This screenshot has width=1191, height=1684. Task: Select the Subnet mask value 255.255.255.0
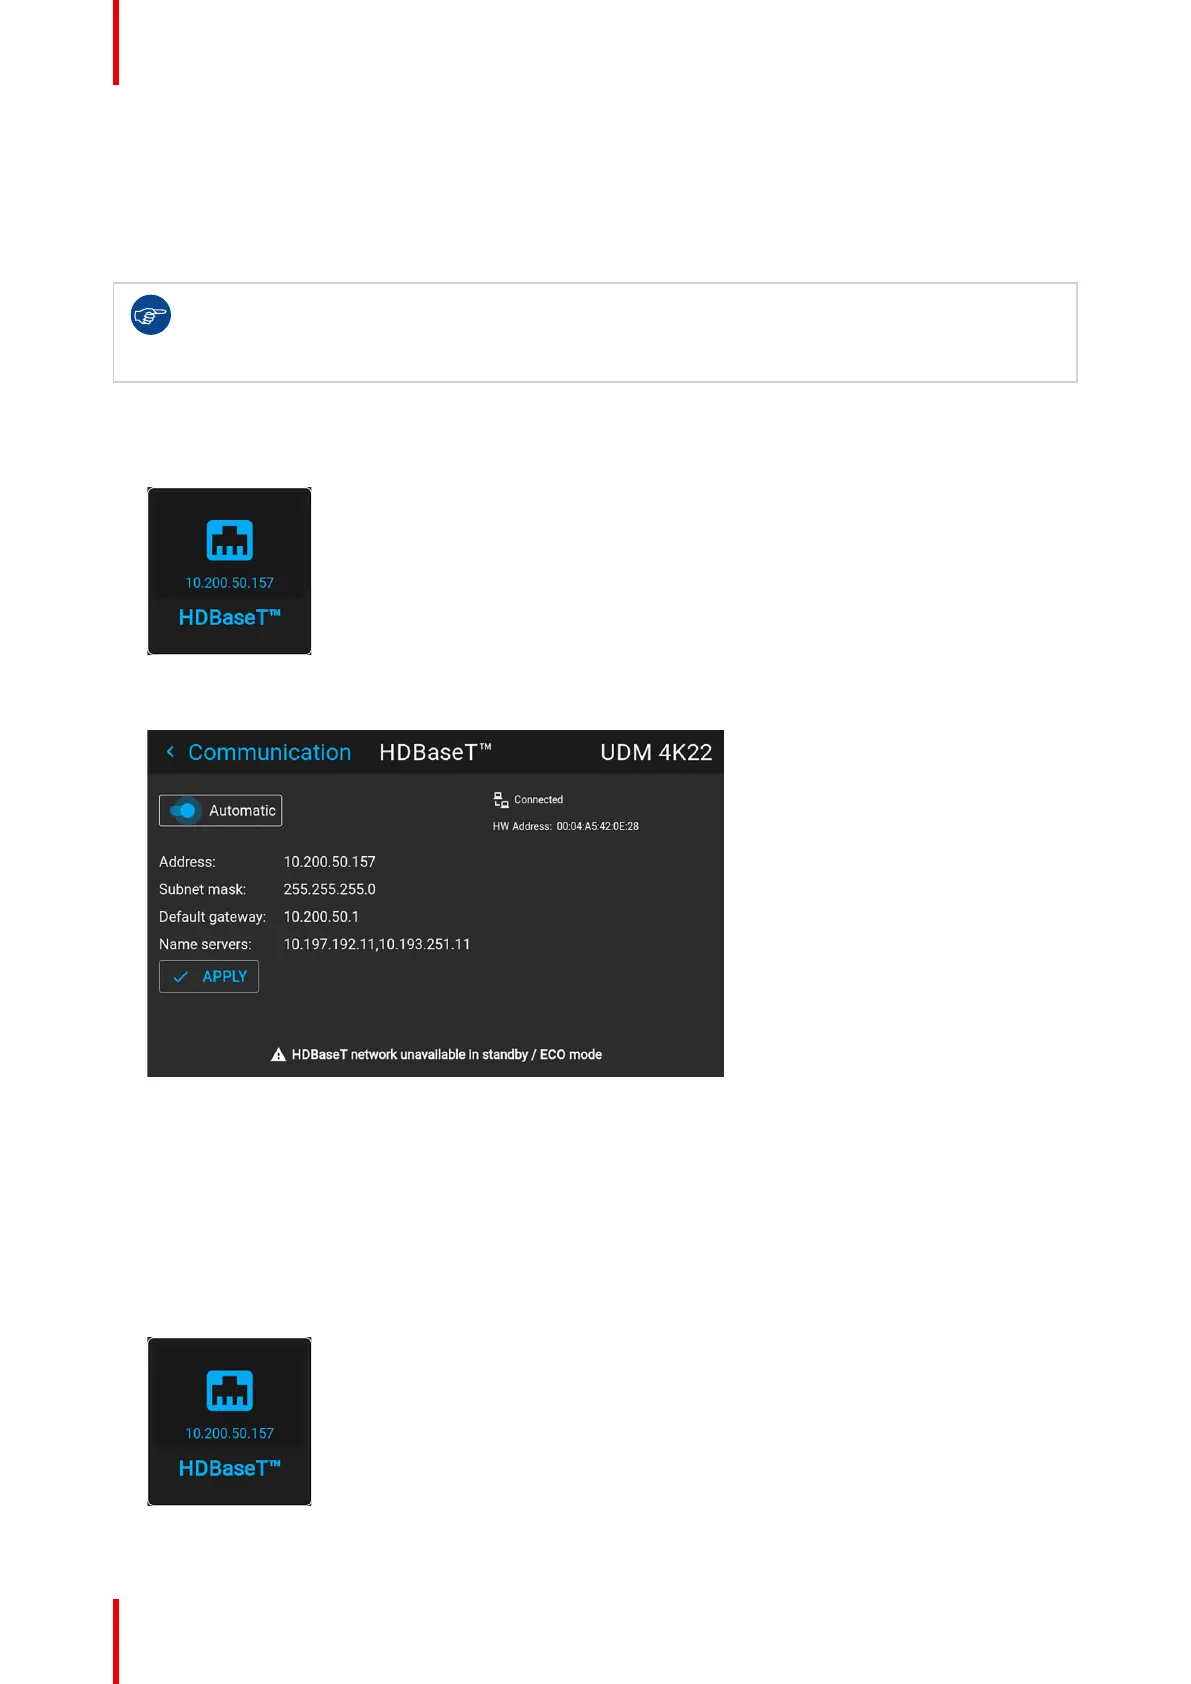(329, 889)
